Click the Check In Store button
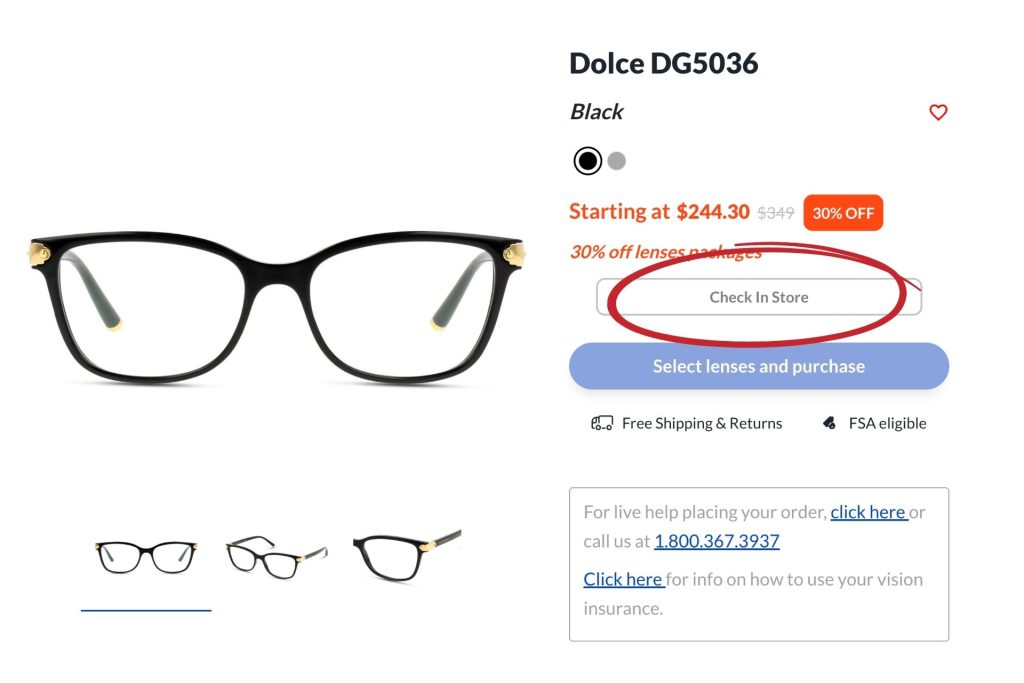This screenshot has height=683, width=1024. point(758,296)
